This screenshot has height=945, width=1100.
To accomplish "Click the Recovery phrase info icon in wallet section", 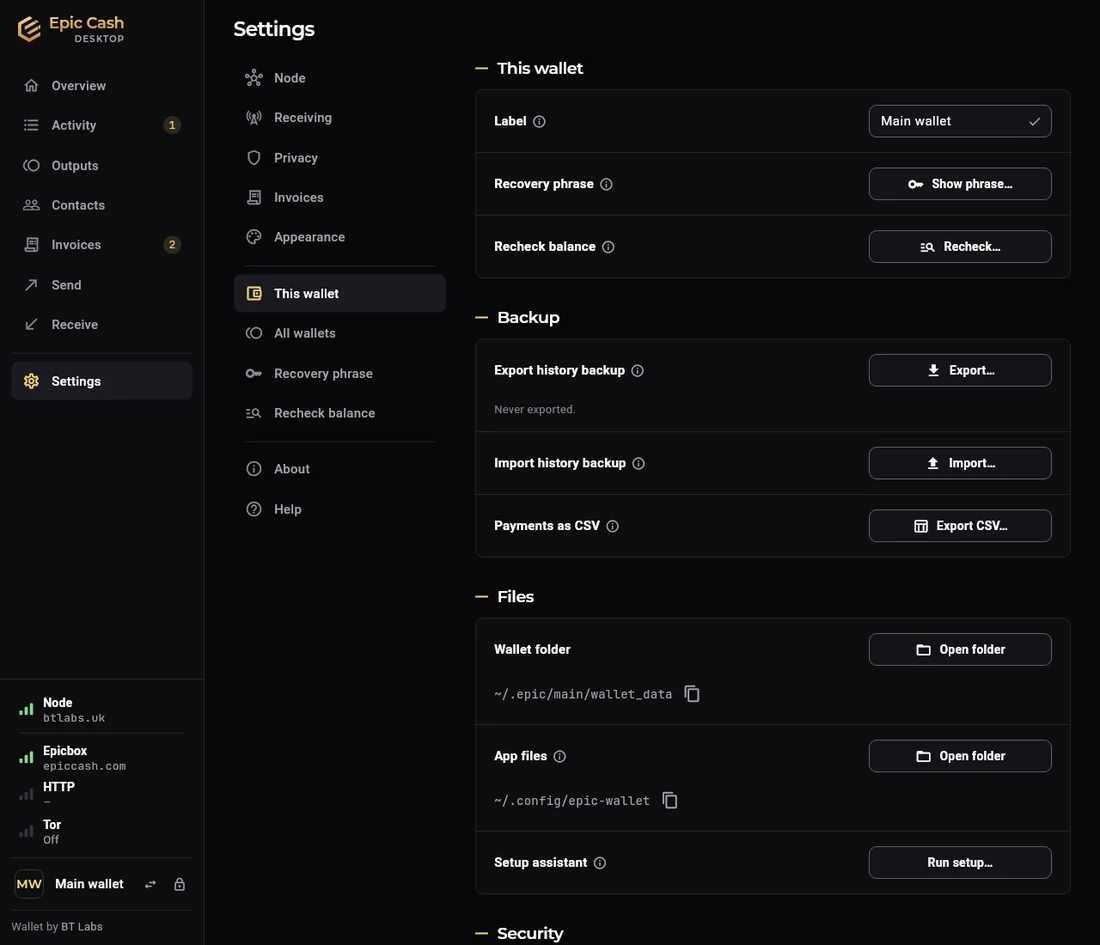I will pos(606,184).
